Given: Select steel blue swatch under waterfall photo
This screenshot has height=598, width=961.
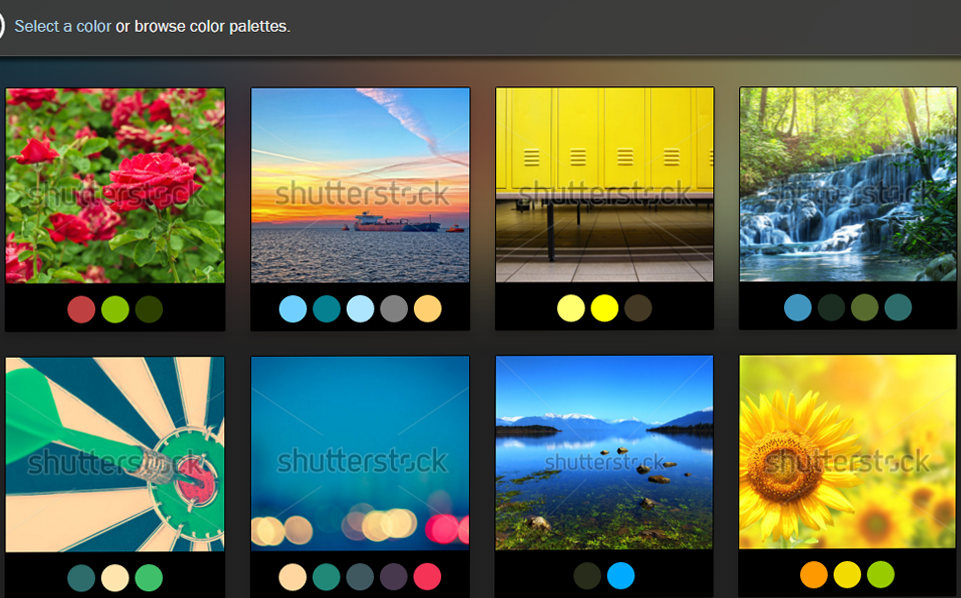Looking at the screenshot, I should [798, 307].
